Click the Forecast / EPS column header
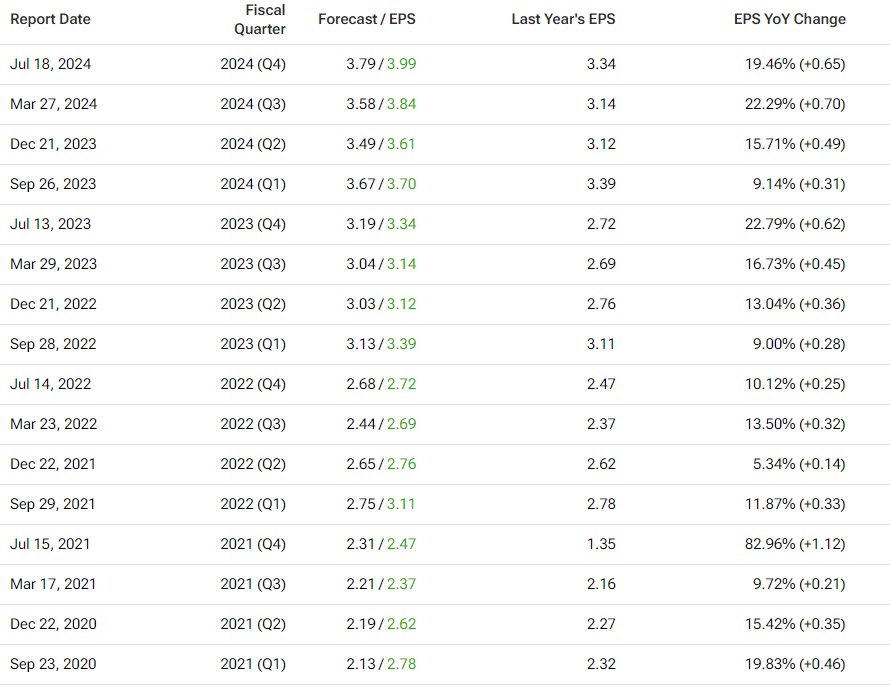Viewport: 890px width, 687px height. click(366, 19)
